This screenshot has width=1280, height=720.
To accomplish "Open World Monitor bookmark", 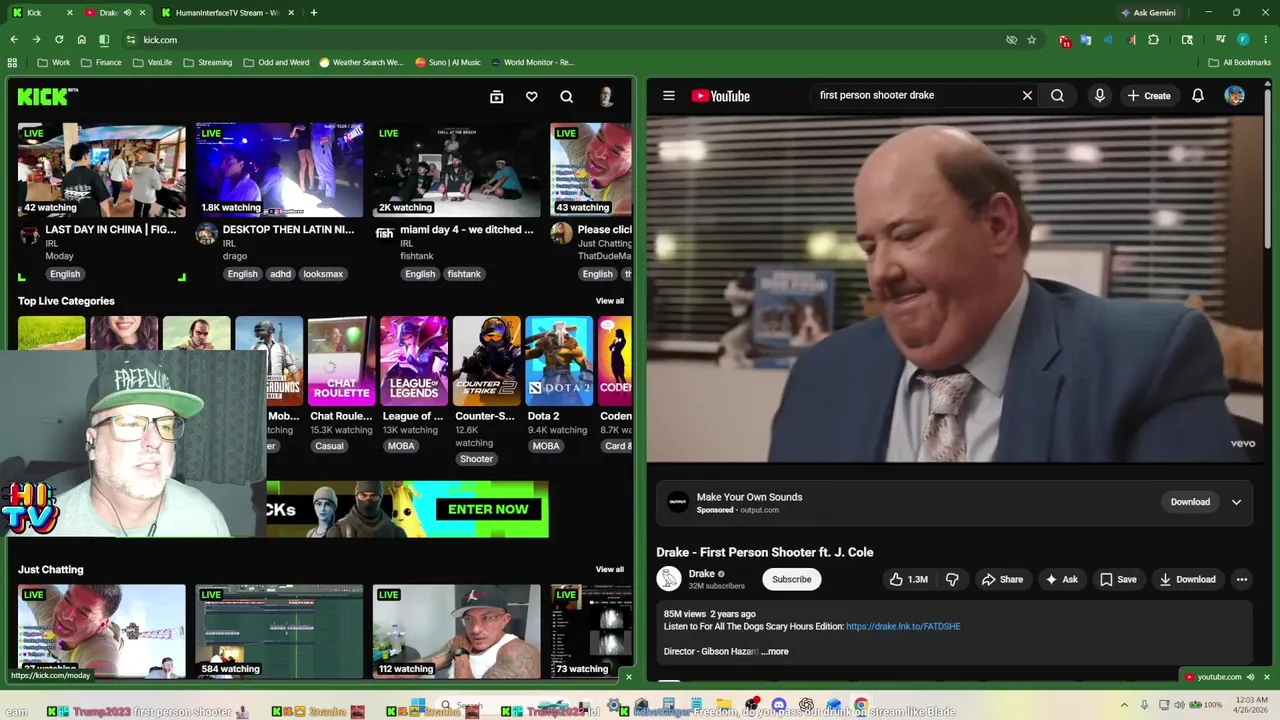I will tap(532, 62).
